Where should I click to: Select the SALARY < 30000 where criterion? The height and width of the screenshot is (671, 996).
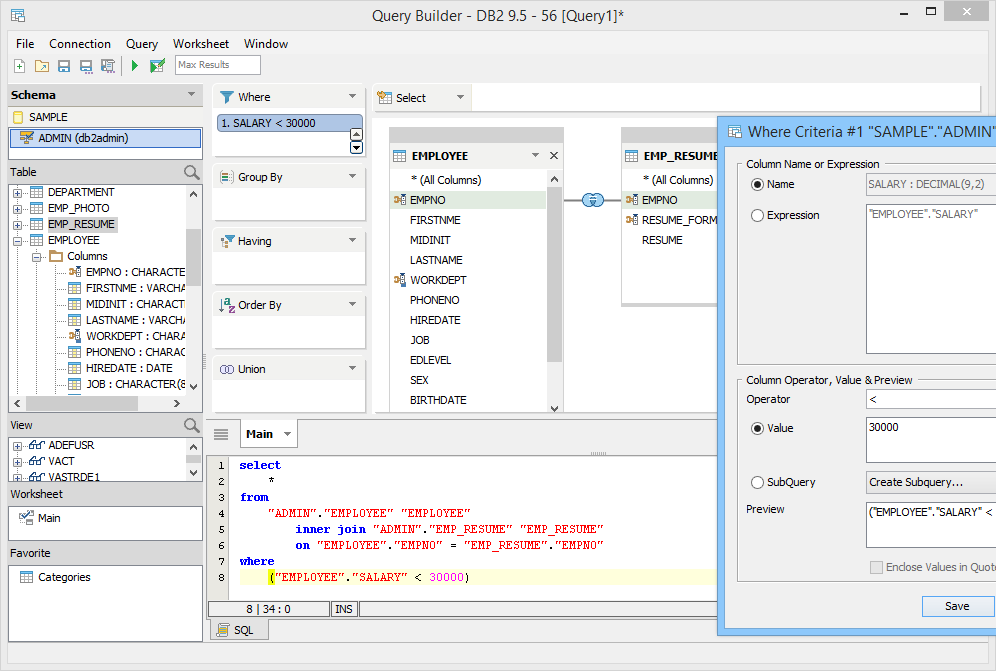point(290,123)
